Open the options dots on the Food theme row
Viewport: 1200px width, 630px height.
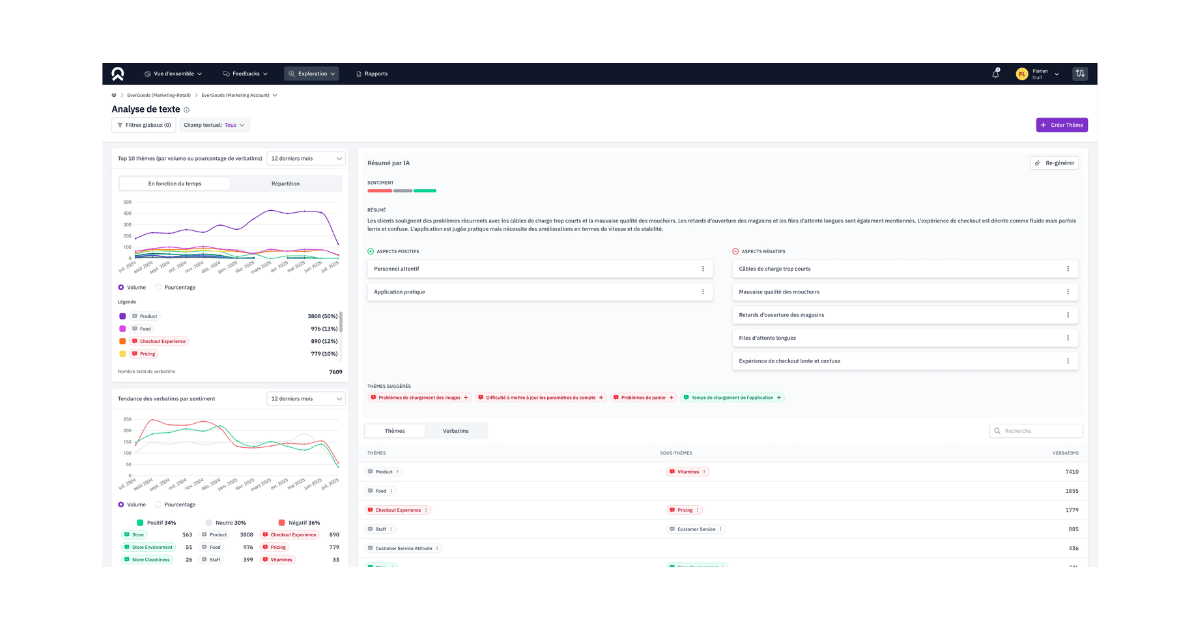(391, 491)
